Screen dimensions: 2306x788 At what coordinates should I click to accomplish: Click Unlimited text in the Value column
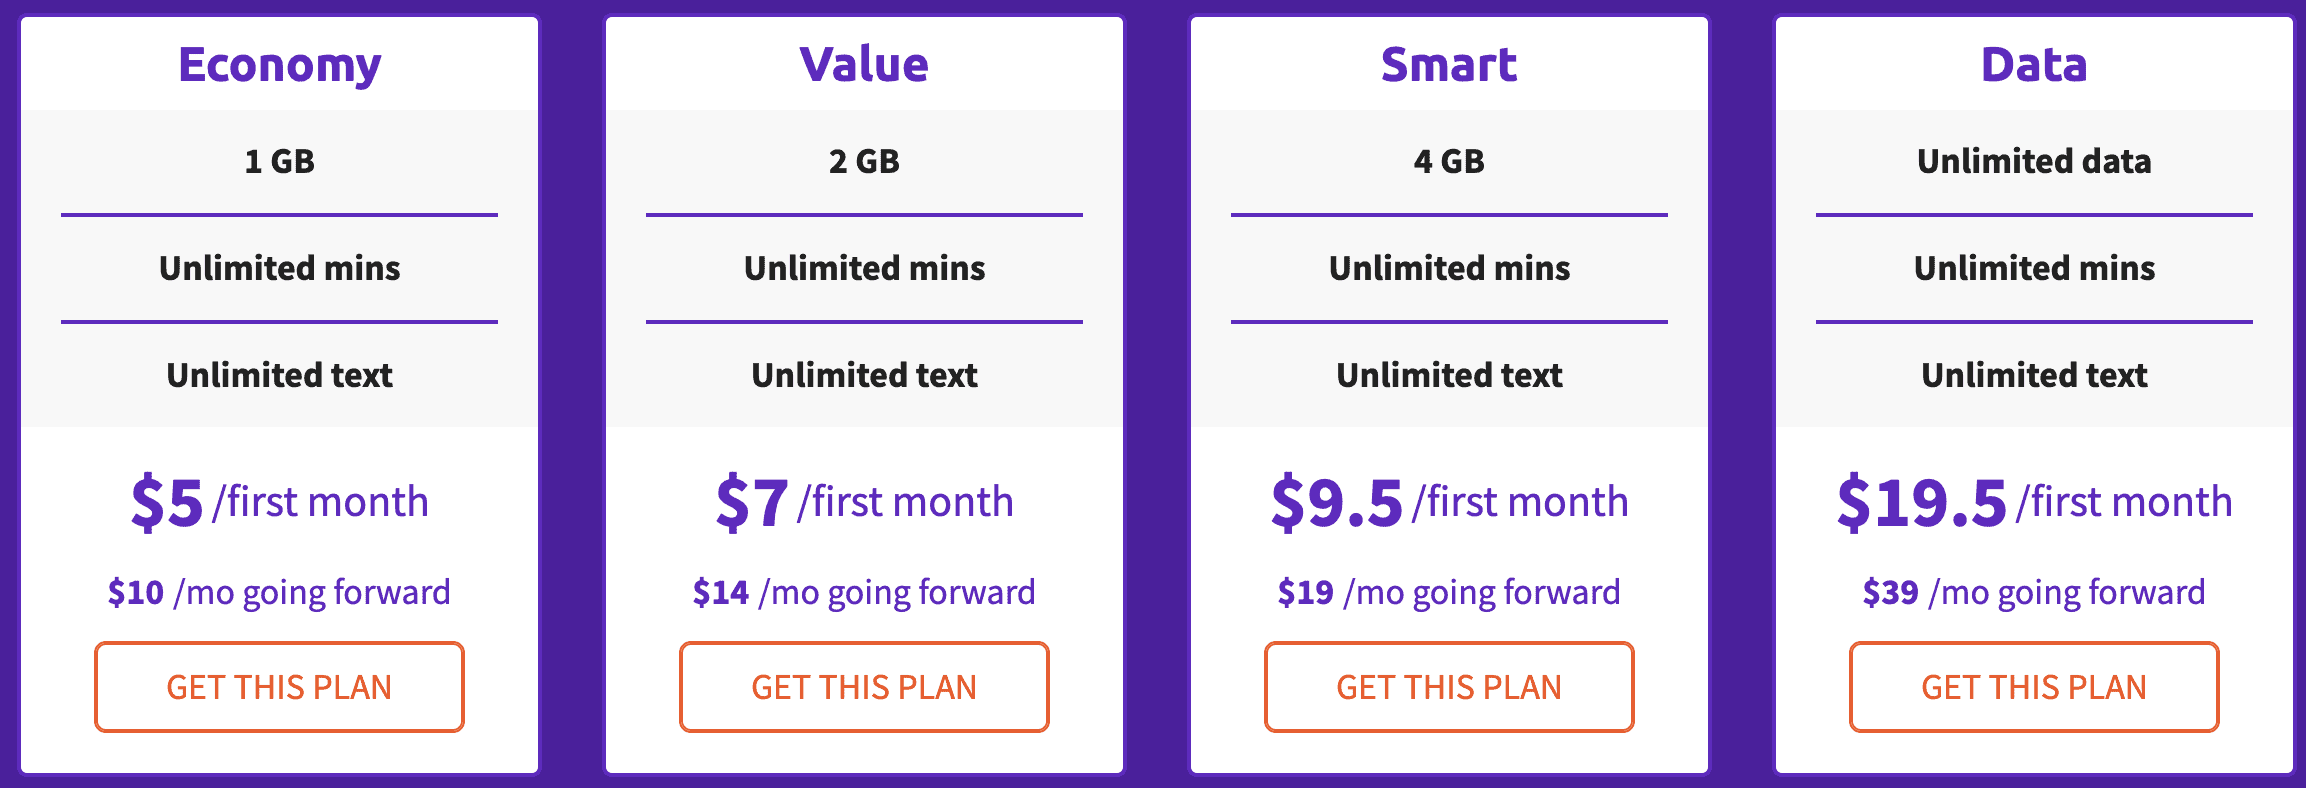[864, 375]
